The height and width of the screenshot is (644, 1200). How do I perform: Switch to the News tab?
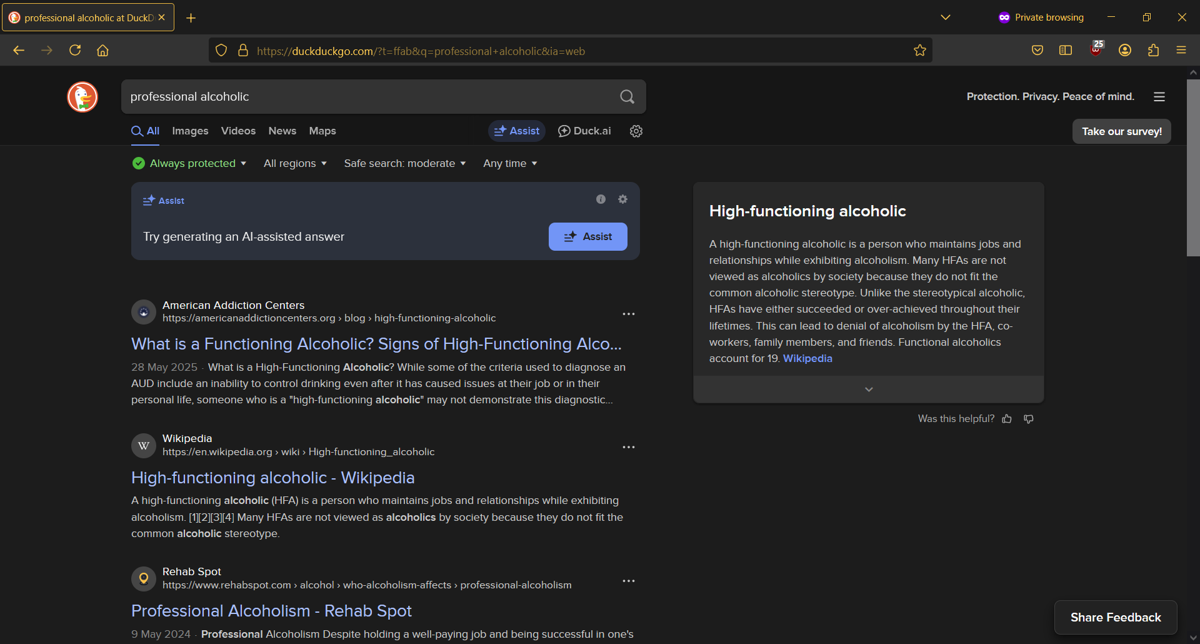(282, 131)
